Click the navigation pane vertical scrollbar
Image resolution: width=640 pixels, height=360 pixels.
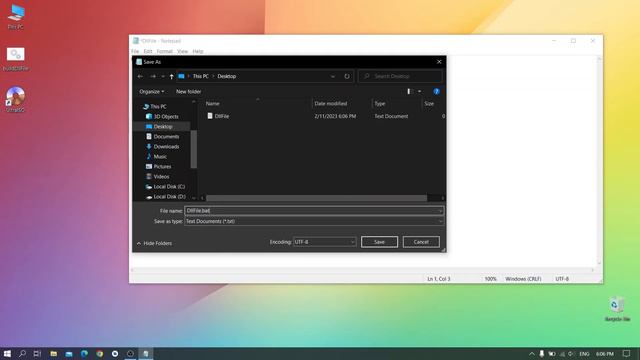(x=193, y=149)
